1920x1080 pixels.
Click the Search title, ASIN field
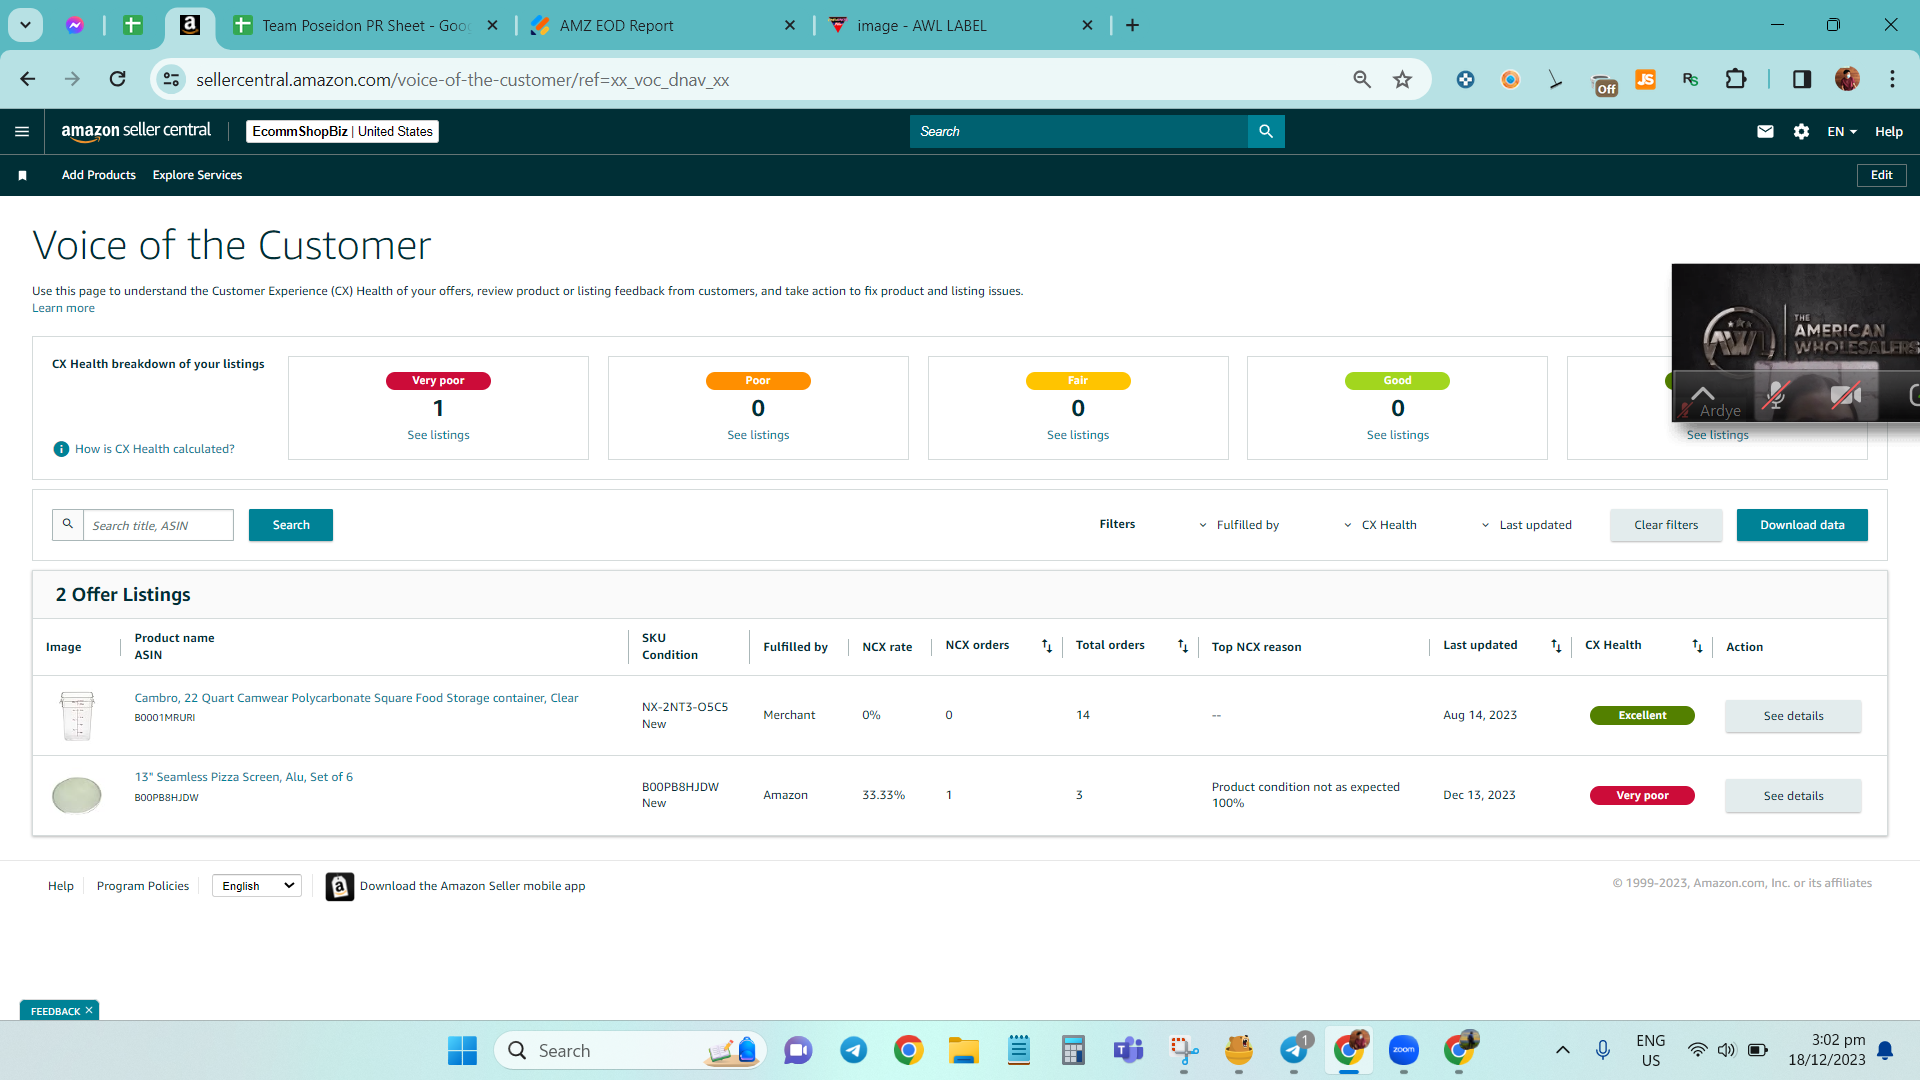158,525
